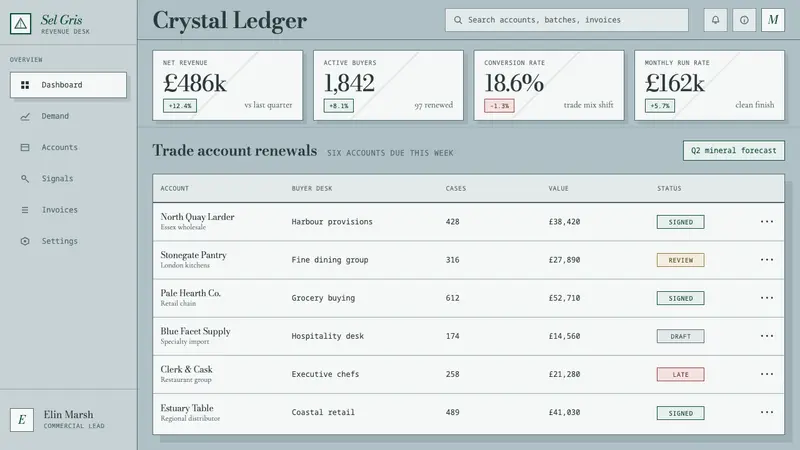Select the Estuary Table account name

(187, 408)
